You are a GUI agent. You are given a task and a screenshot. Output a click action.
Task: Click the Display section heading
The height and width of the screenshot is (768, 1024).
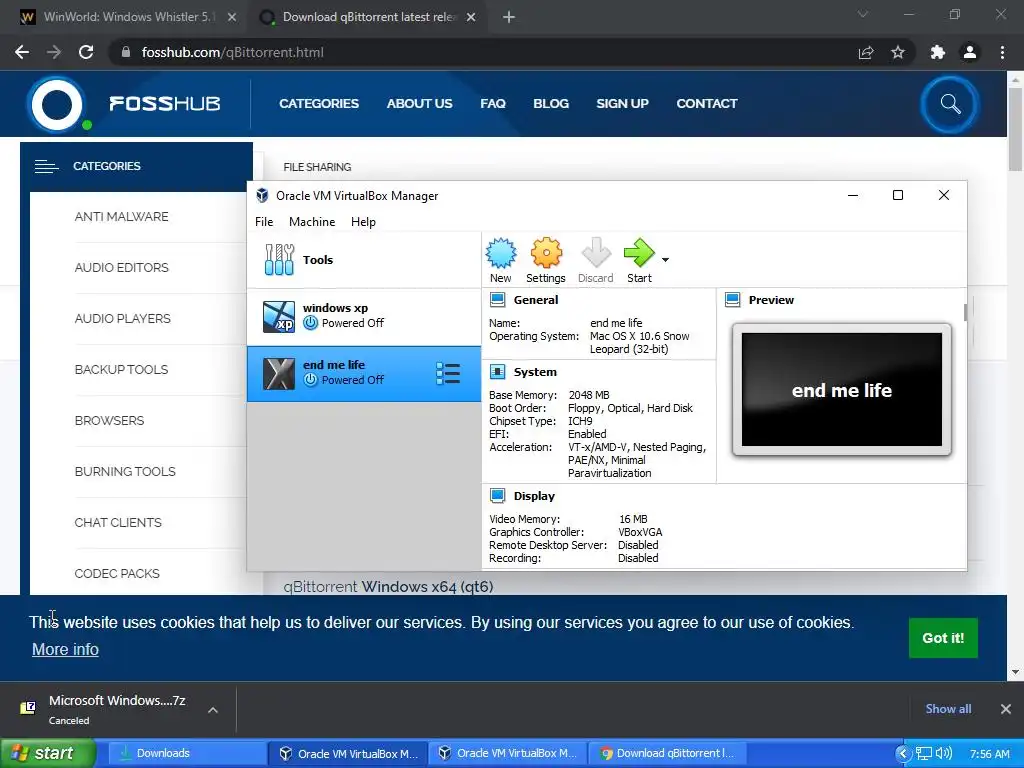click(x=534, y=496)
